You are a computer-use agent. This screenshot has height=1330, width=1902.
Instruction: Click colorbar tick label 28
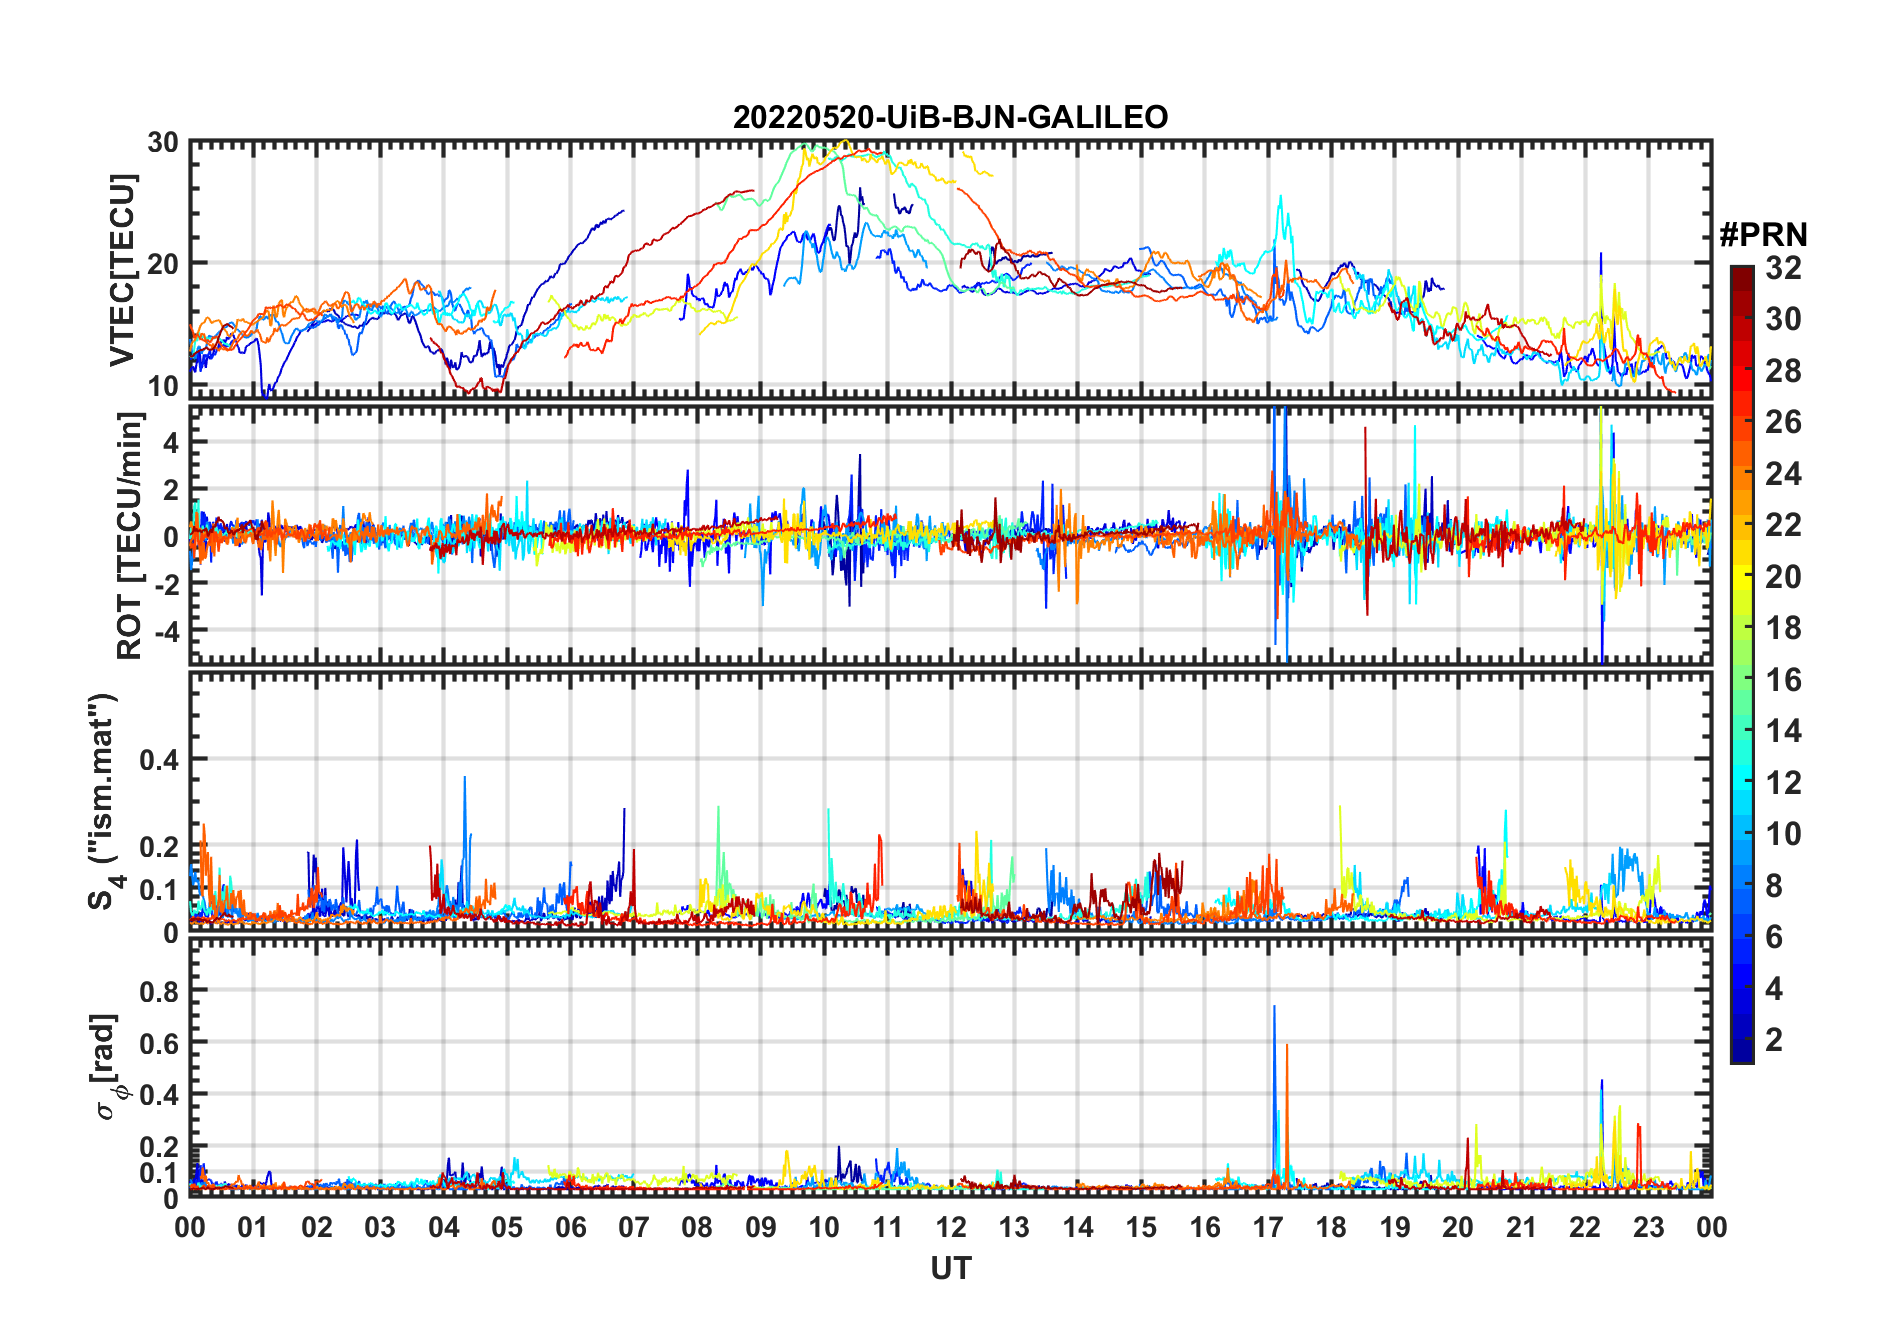point(1783,371)
